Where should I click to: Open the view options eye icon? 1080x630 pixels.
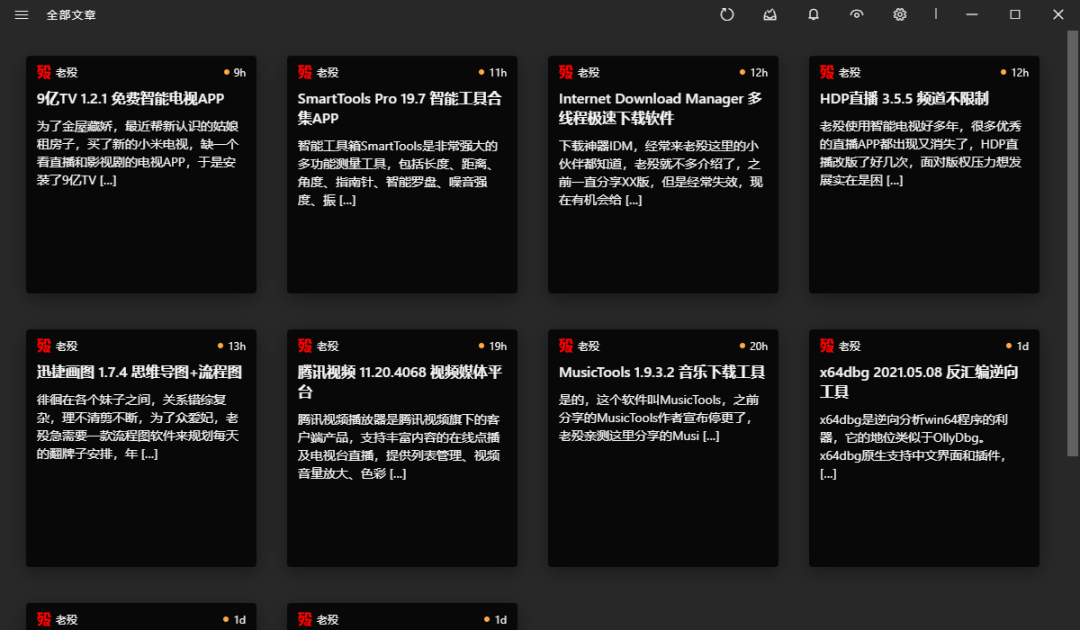coord(856,14)
